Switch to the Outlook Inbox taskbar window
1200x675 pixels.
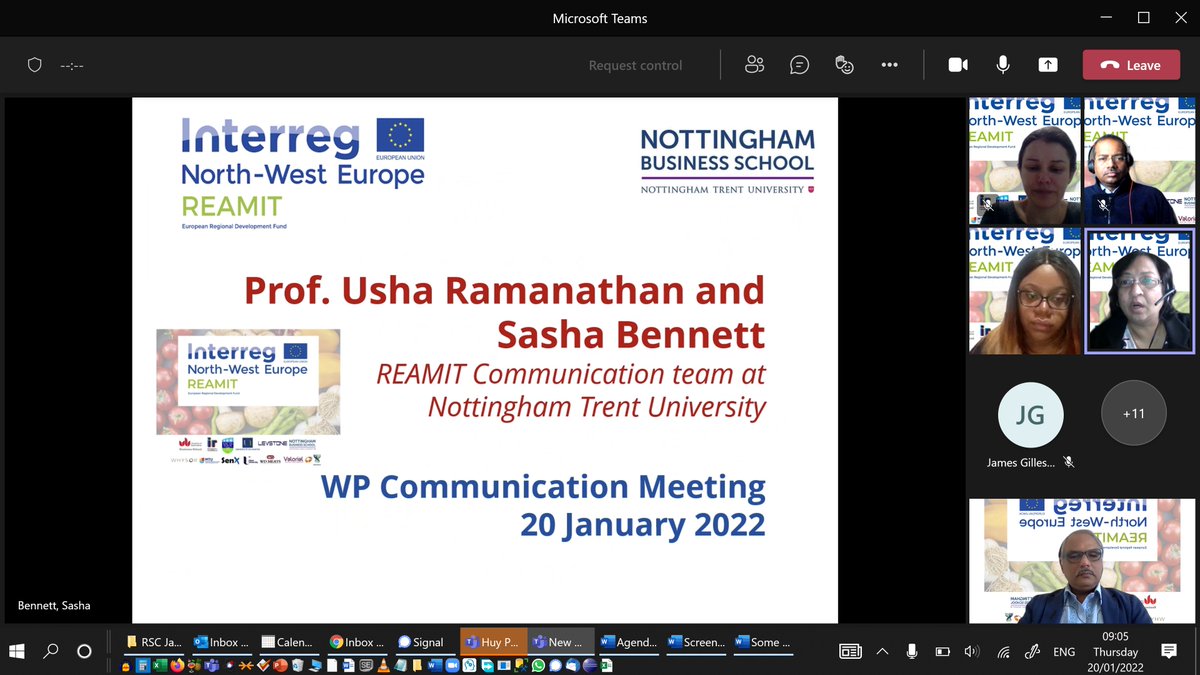coord(223,641)
